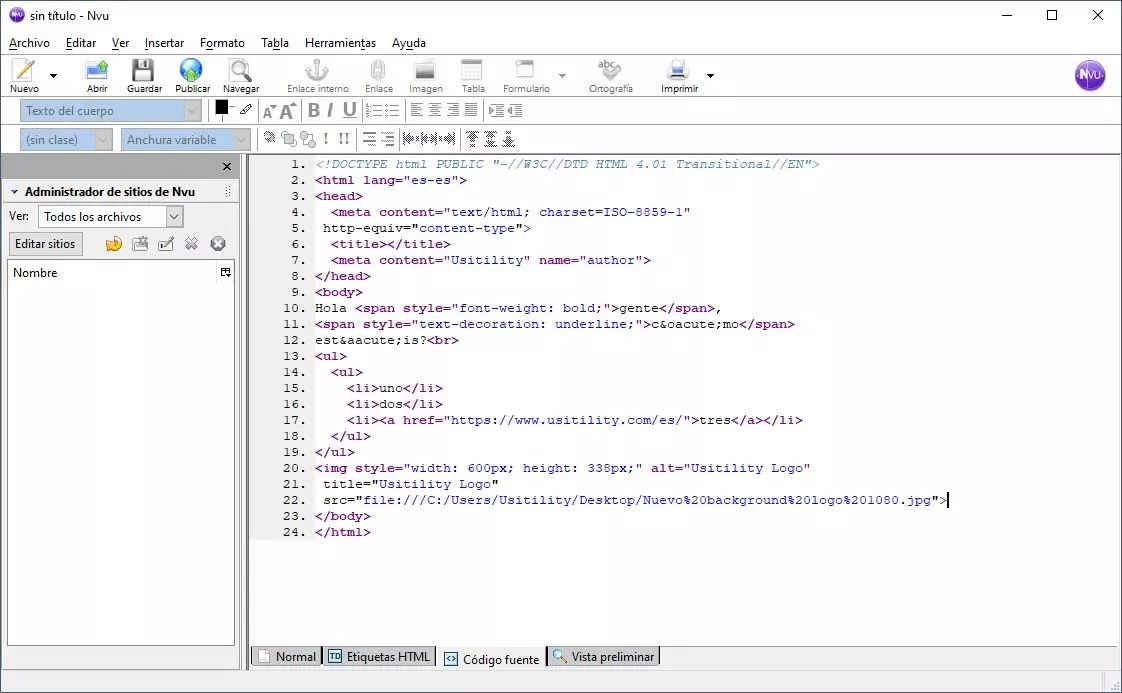Viewport: 1122px width, 693px height.
Task: Switch to the Vista preliminar tab
Action: coord(604,657)
